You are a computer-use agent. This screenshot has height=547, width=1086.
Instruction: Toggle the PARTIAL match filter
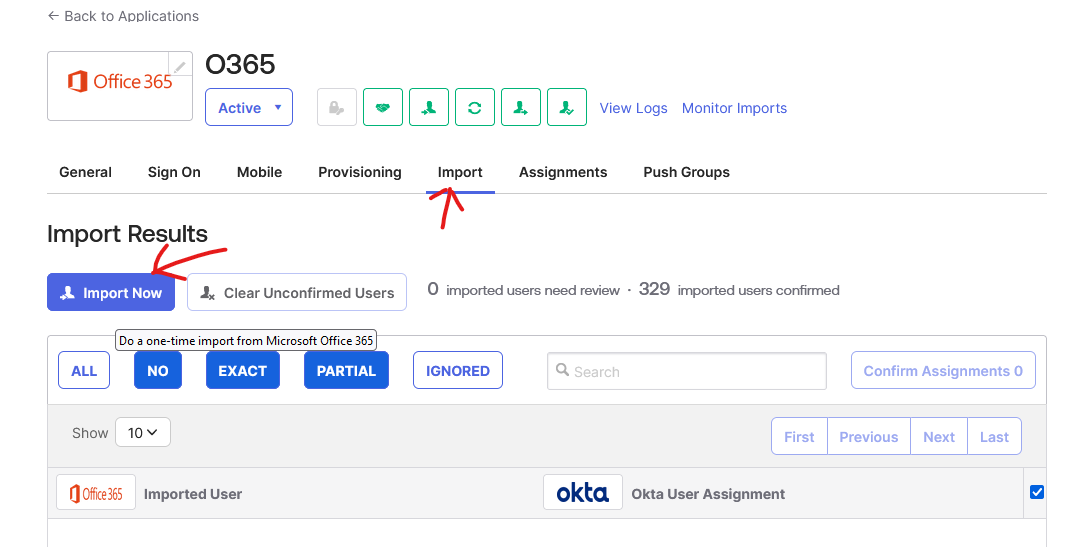346,370
